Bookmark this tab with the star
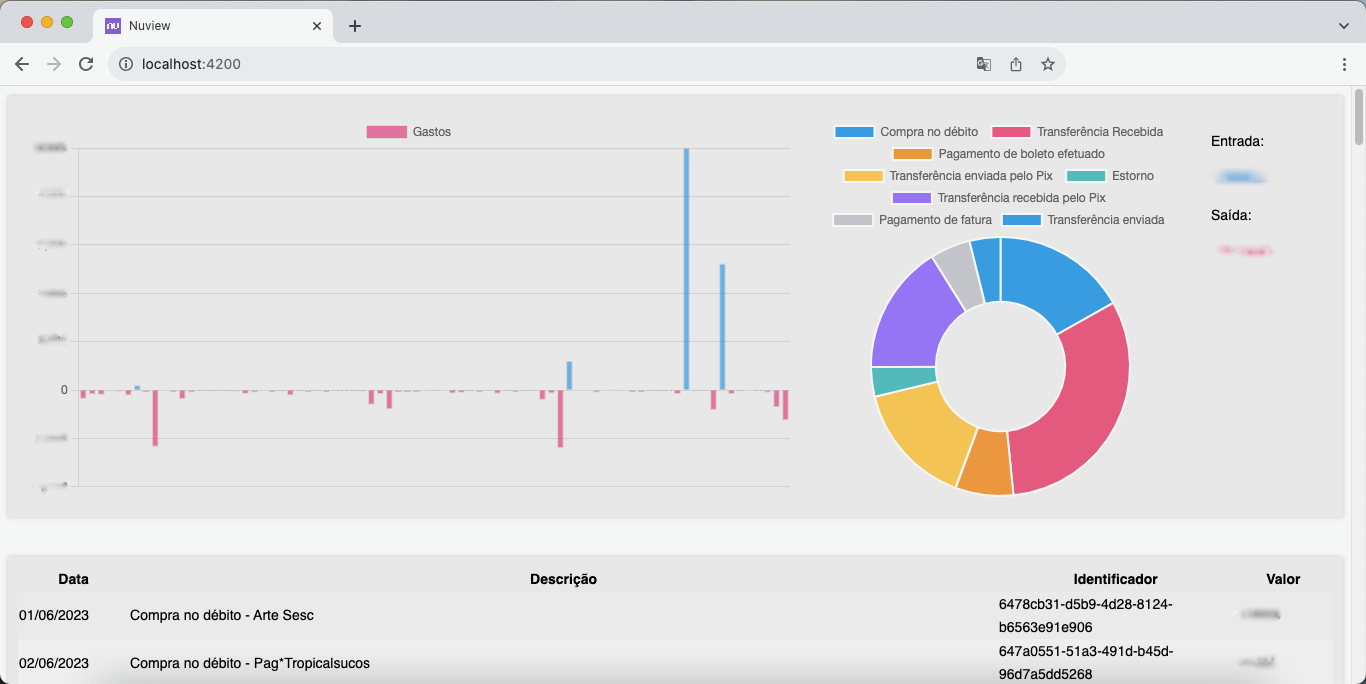The width and height of the screenshot is (1366, 684). 1048,64
